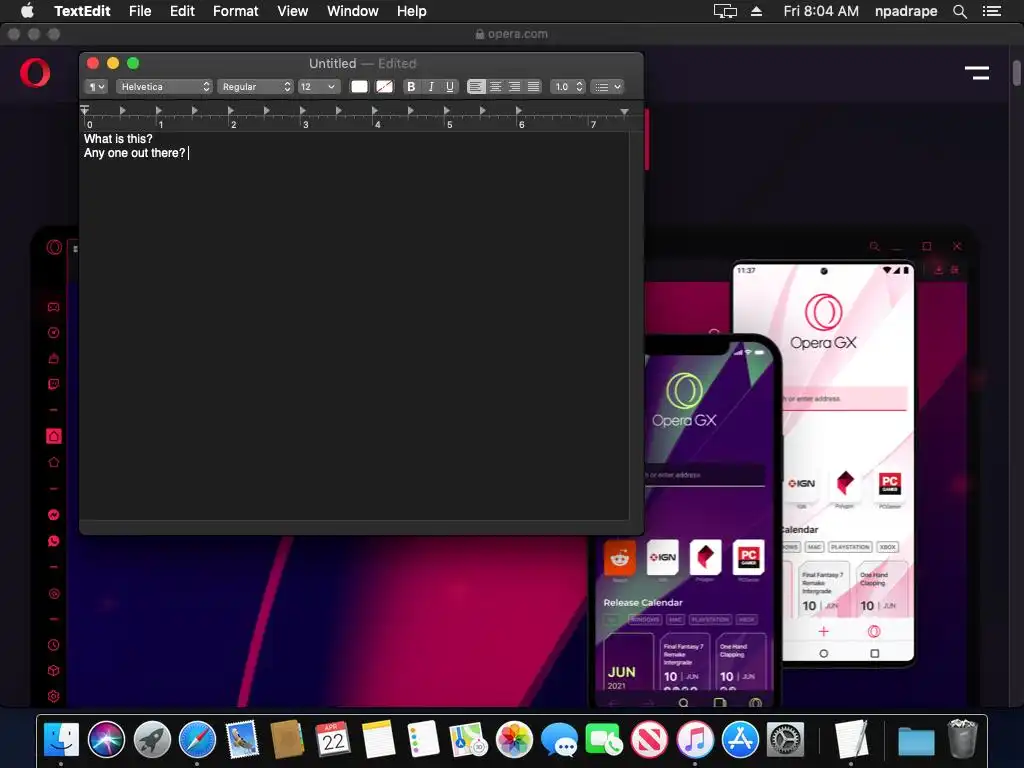Open the text color swatch

[x=359, y=87]
